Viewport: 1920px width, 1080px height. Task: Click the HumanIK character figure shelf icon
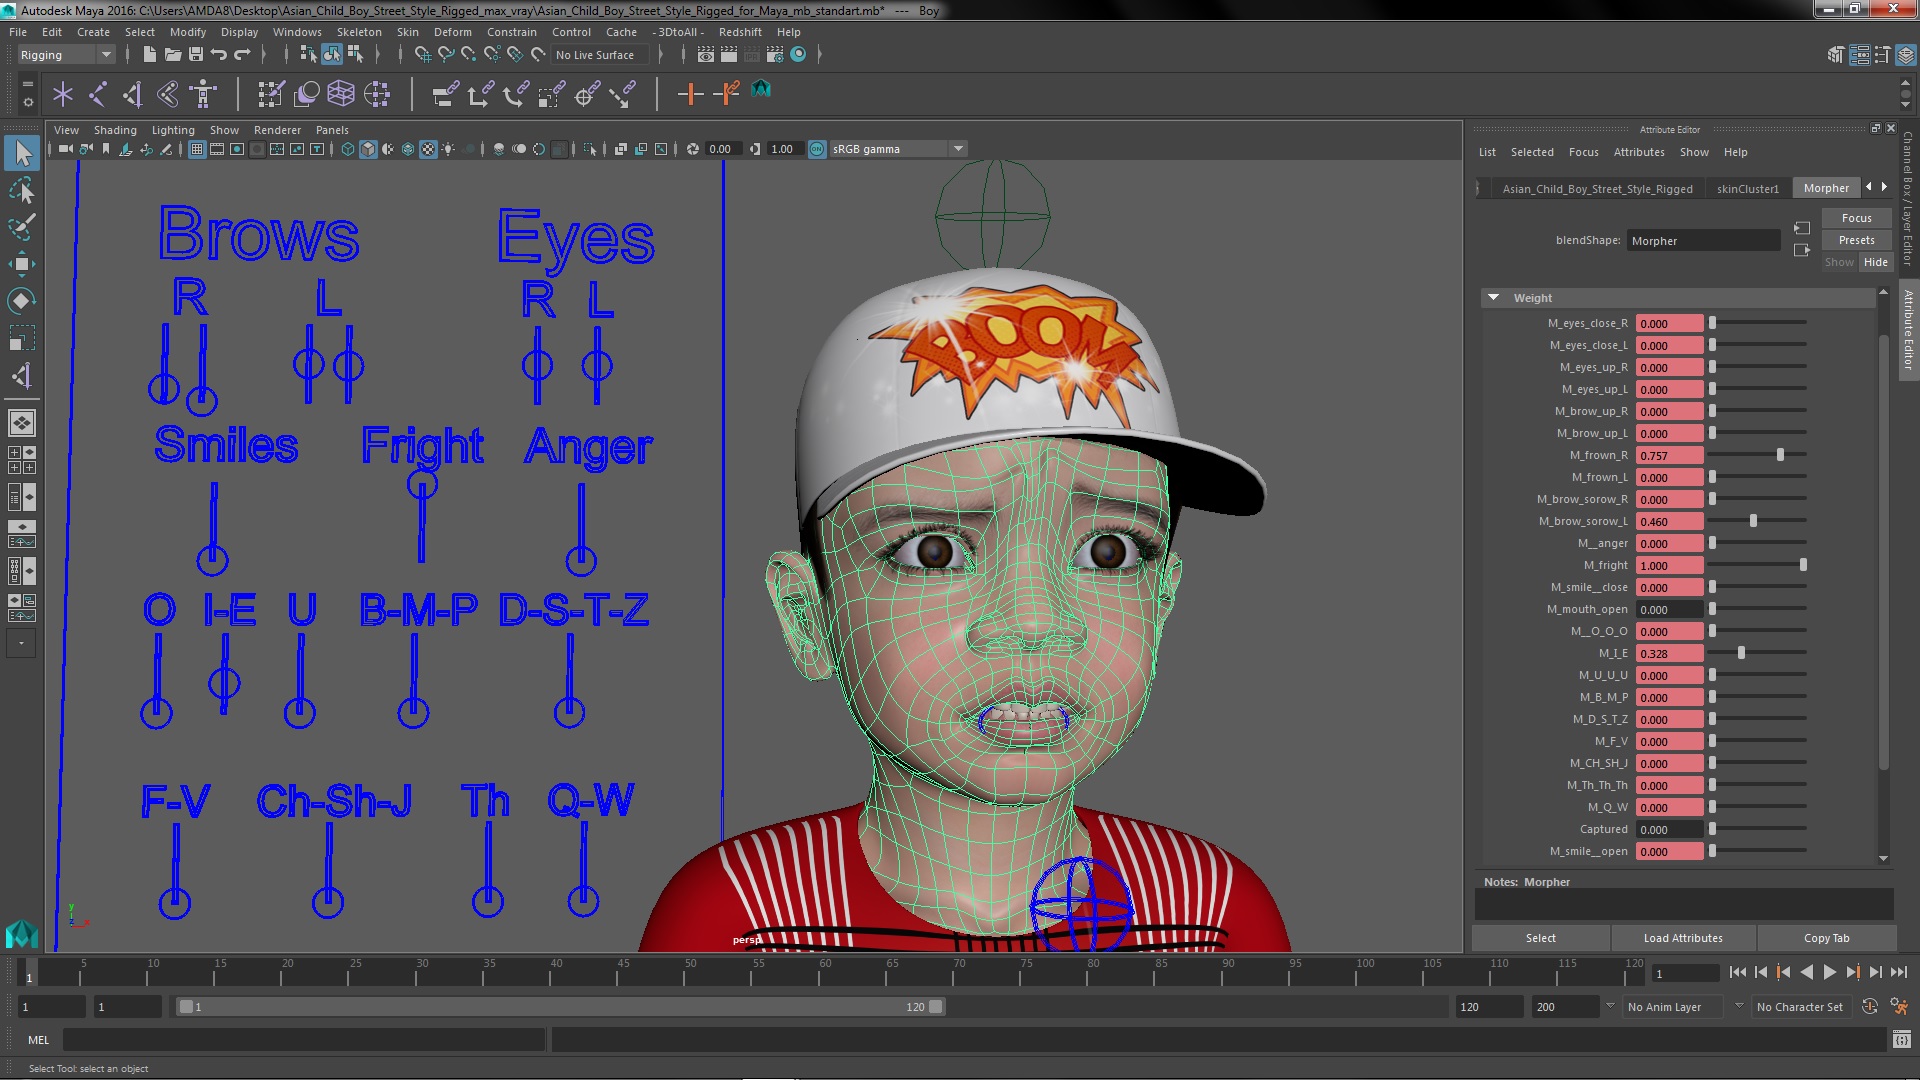(x=203, y=94)
